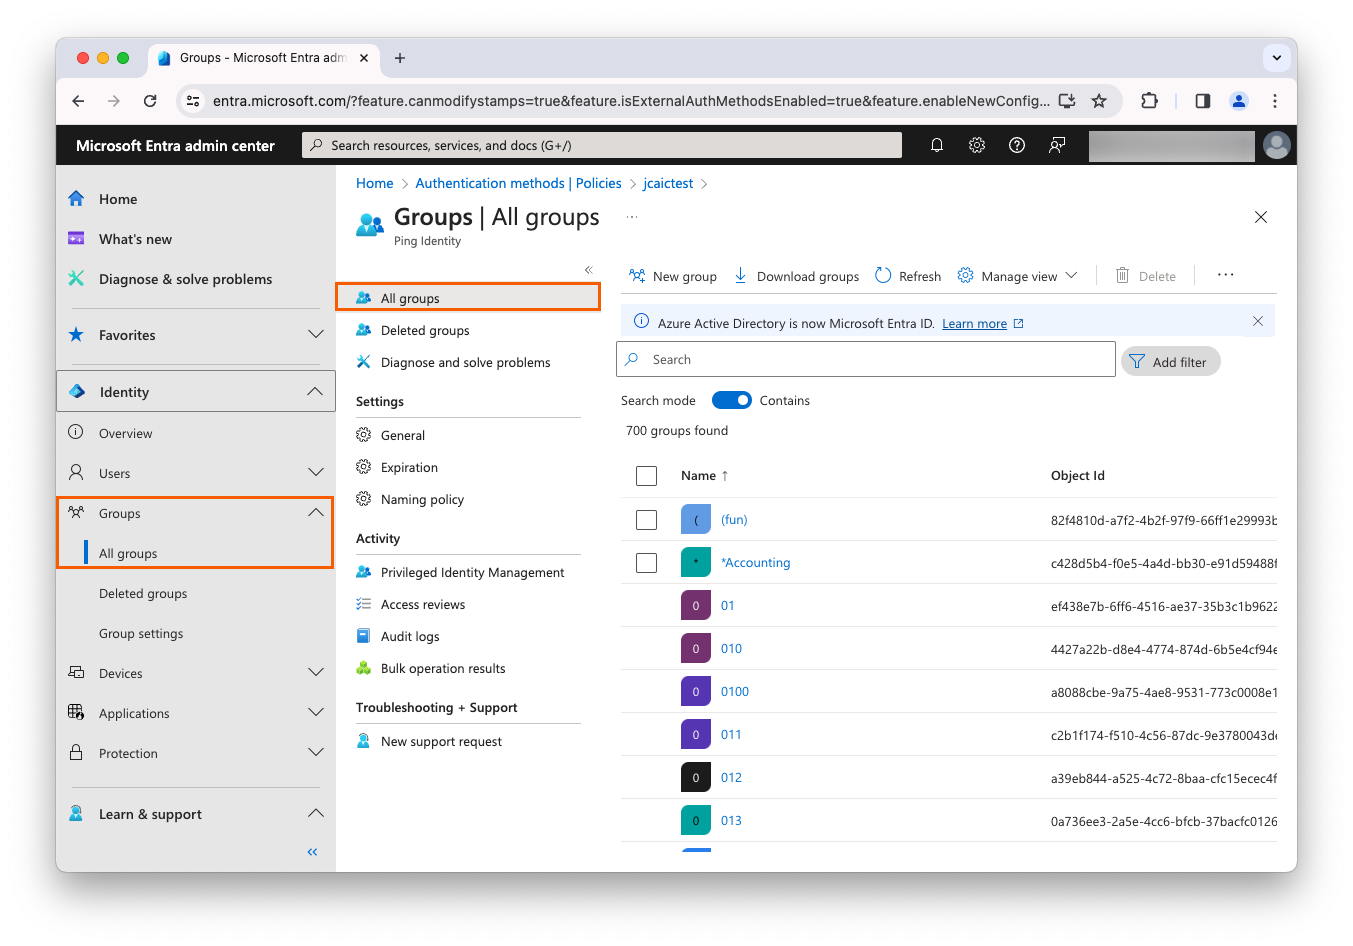Open Deleted groups in the blade menu

point(425,331)
